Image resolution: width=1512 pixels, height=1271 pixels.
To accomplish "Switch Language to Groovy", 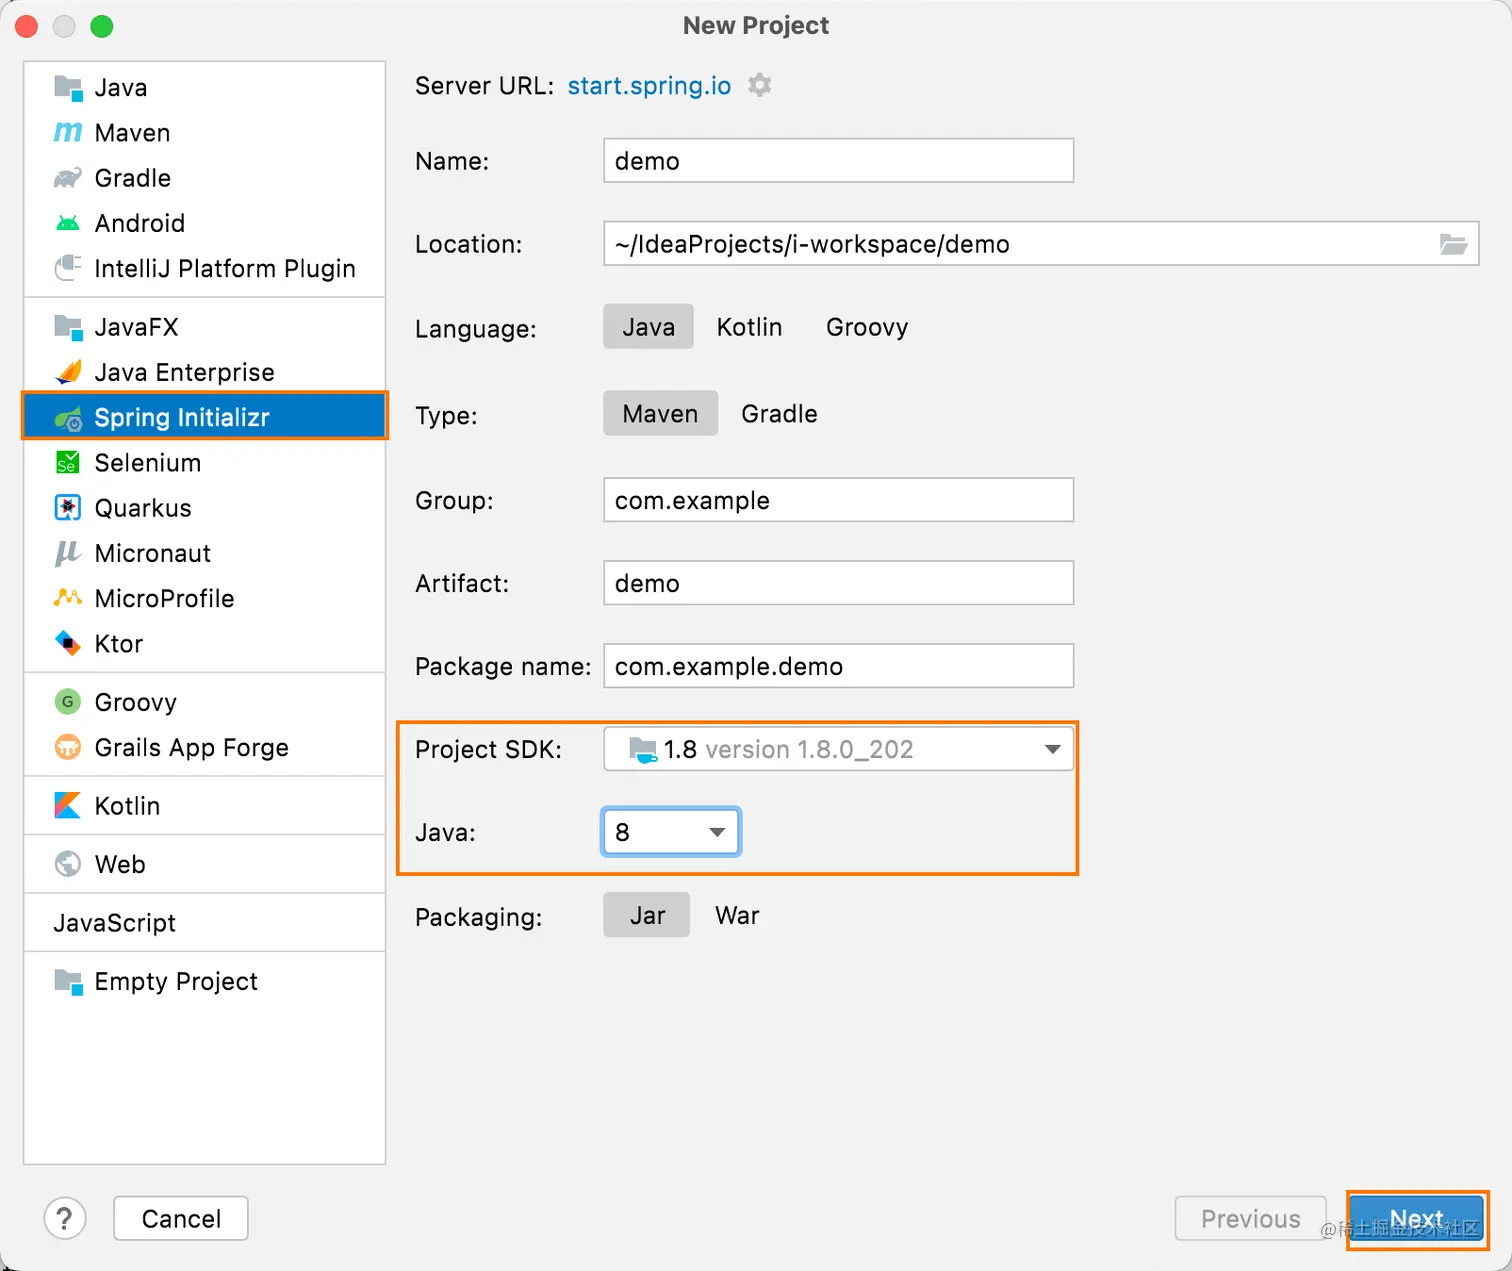I will point(867,327).
